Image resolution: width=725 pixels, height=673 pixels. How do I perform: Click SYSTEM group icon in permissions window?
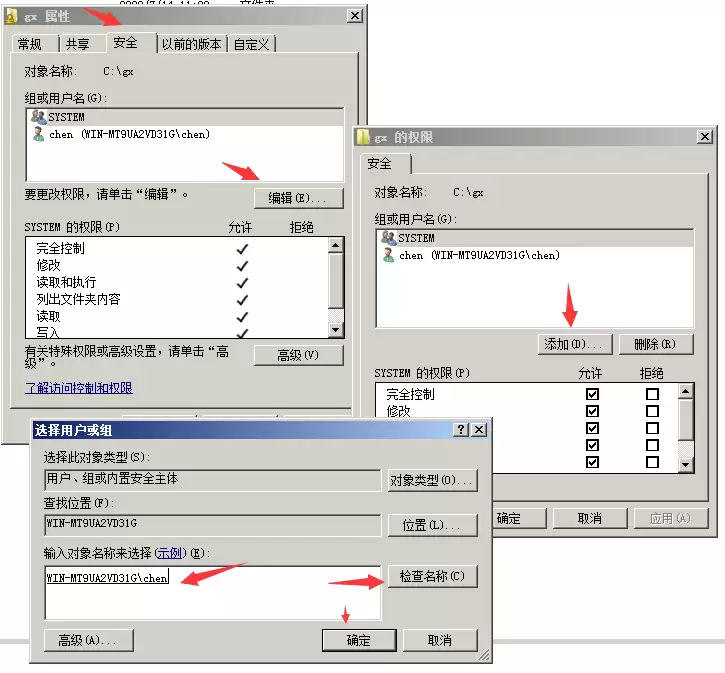coord(388,238)
